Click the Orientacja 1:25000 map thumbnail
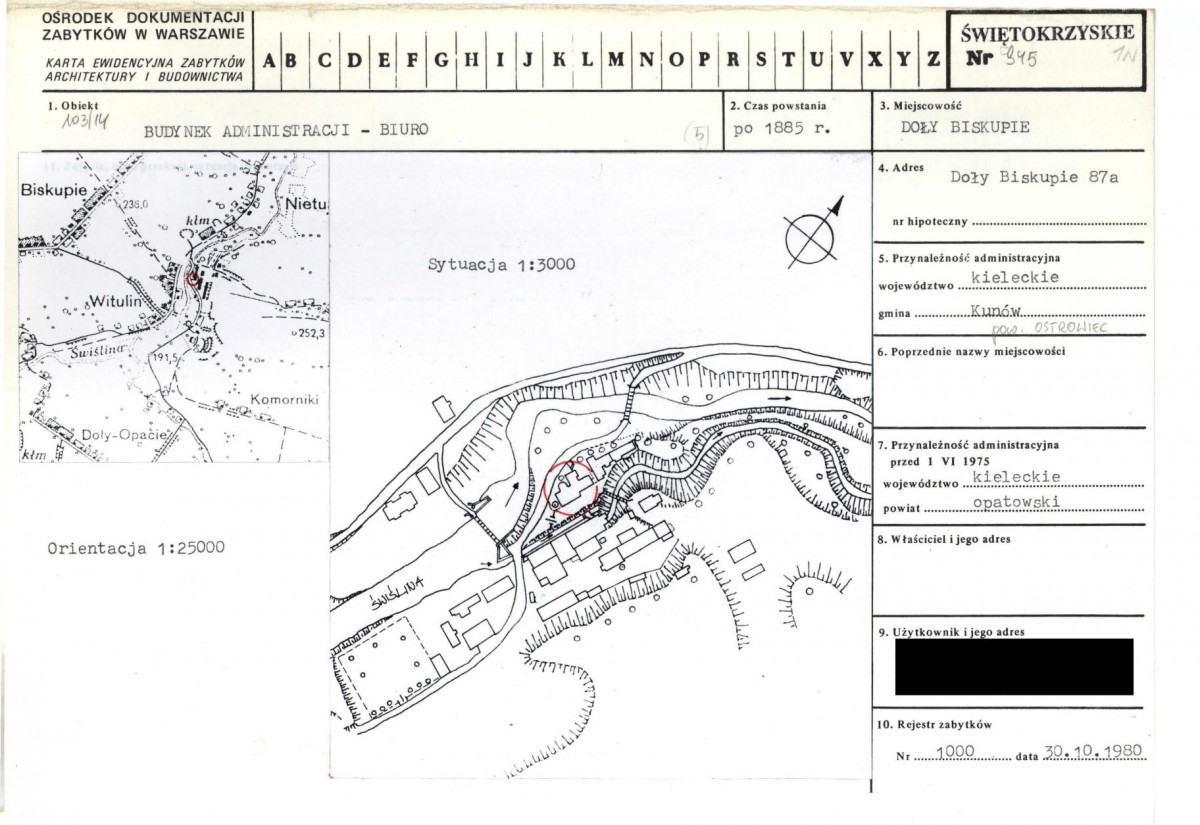The height and width of the screenshot is (825, 1200). [174, 307]
